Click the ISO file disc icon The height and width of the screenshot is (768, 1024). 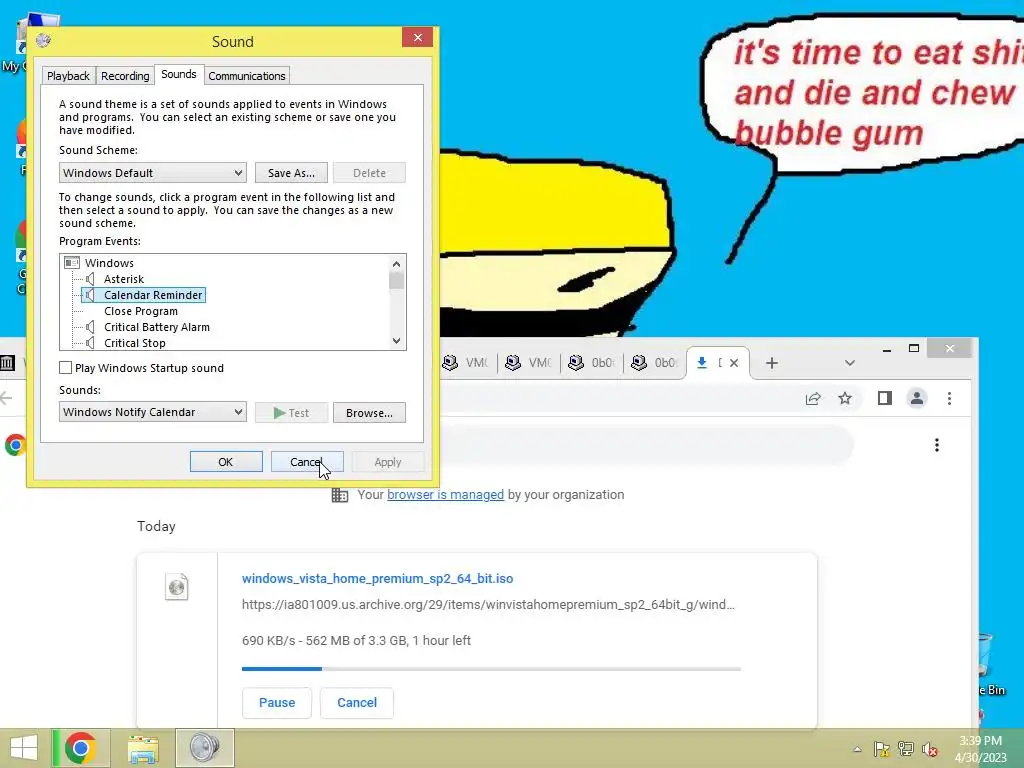(176, 586)
